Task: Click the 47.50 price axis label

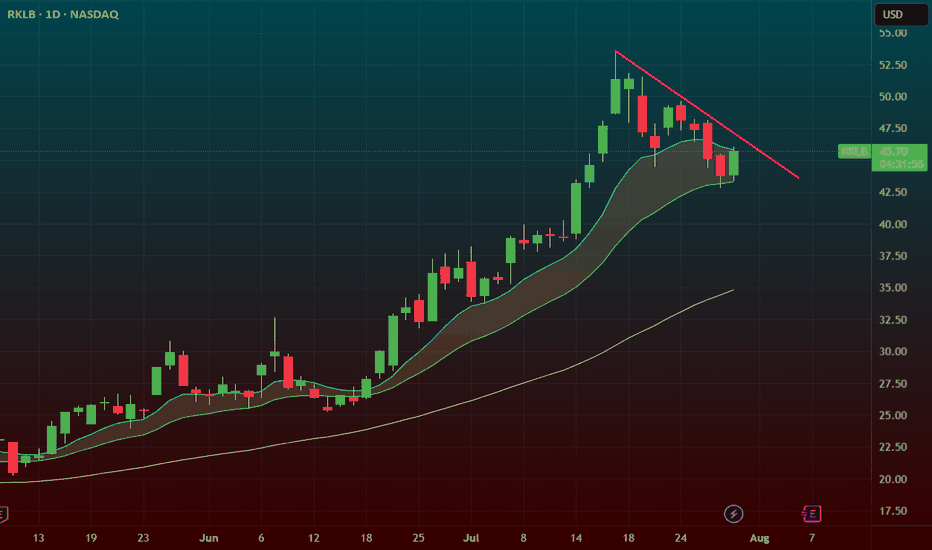Action: pos(893,128)
